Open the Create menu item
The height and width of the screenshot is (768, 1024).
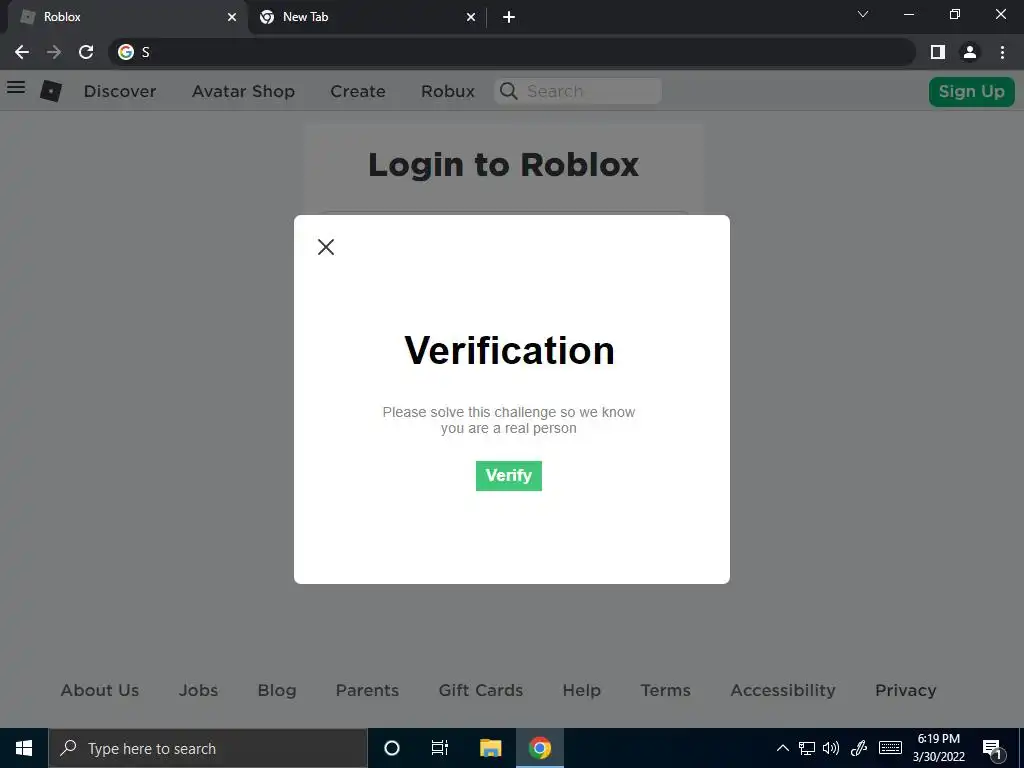tap(358, 91)
